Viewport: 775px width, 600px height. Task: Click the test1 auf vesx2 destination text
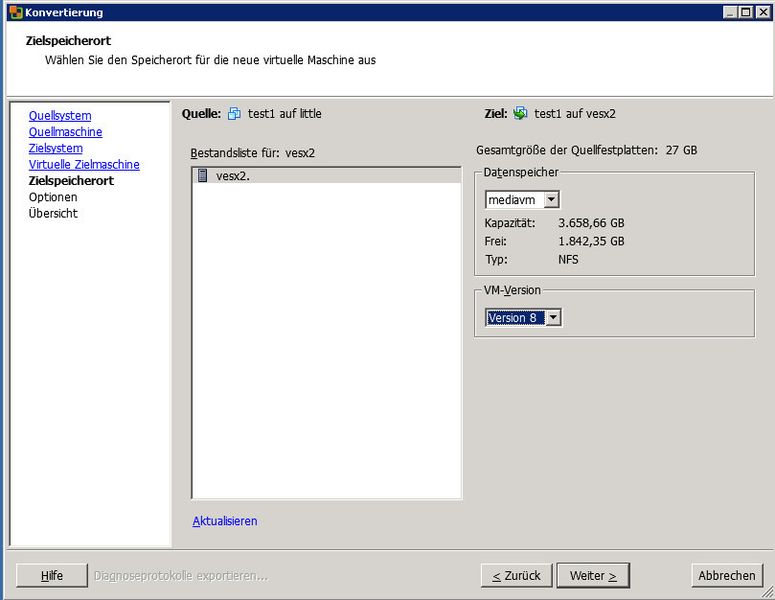tap(575, 114)
